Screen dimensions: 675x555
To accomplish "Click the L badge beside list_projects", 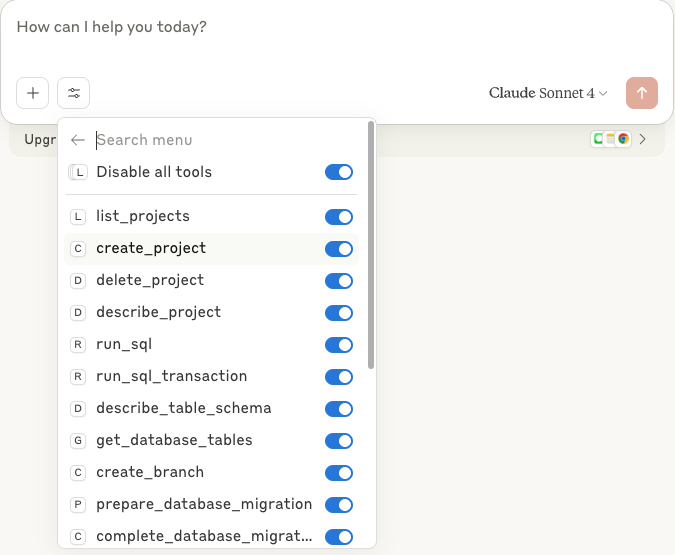I will click(78, 217).
